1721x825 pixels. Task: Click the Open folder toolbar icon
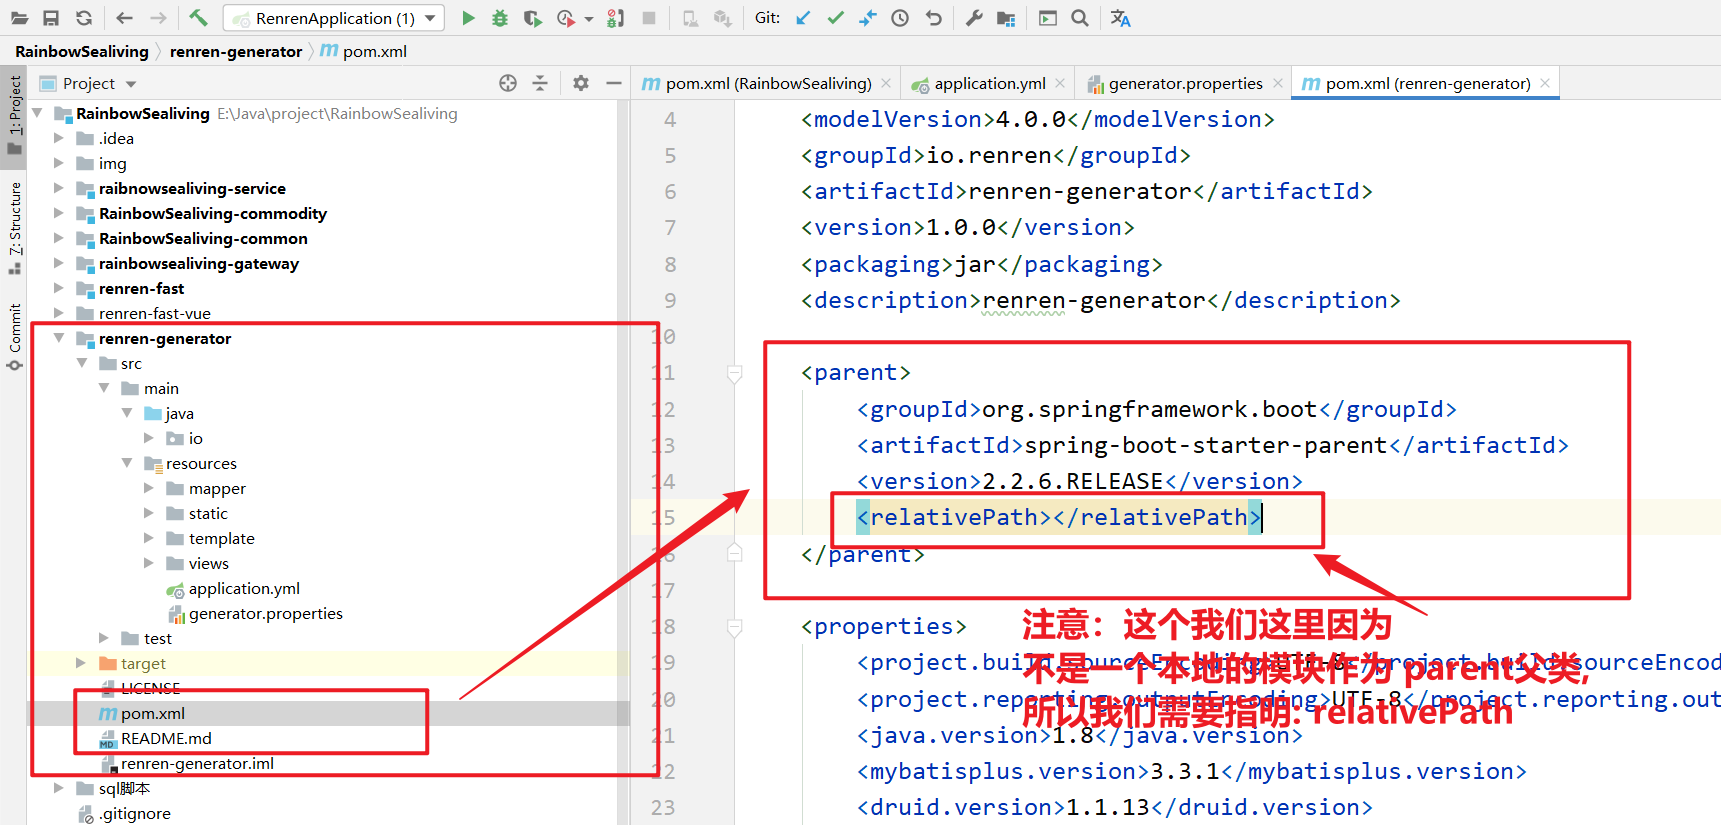tap(19, 18)
